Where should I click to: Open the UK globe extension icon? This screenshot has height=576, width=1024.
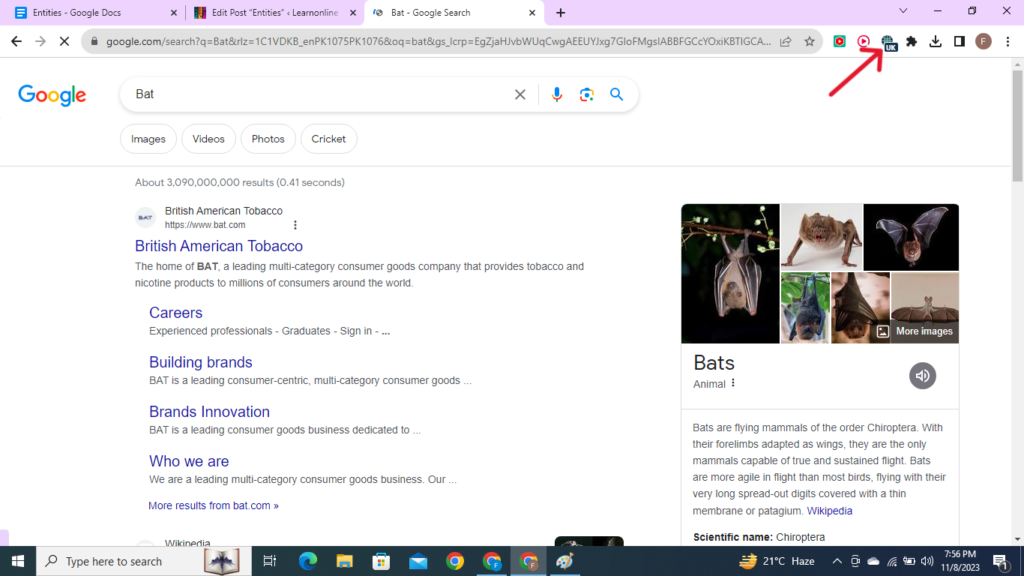[888, 42]
